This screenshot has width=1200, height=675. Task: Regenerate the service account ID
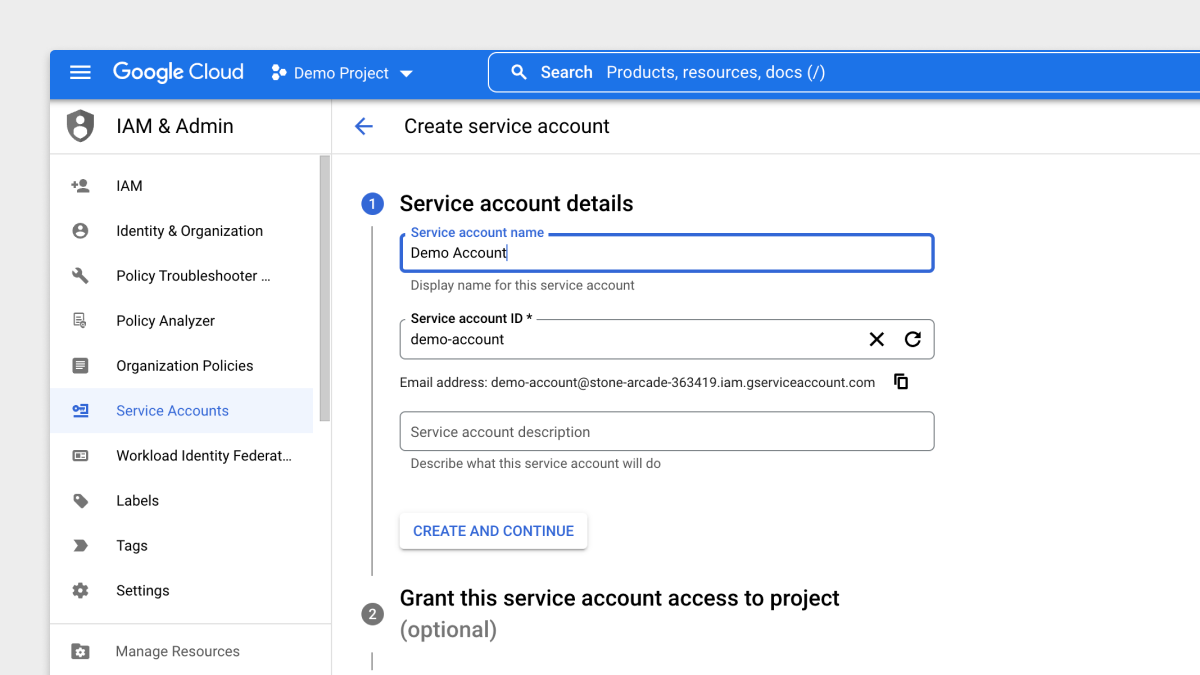[913, 339]
